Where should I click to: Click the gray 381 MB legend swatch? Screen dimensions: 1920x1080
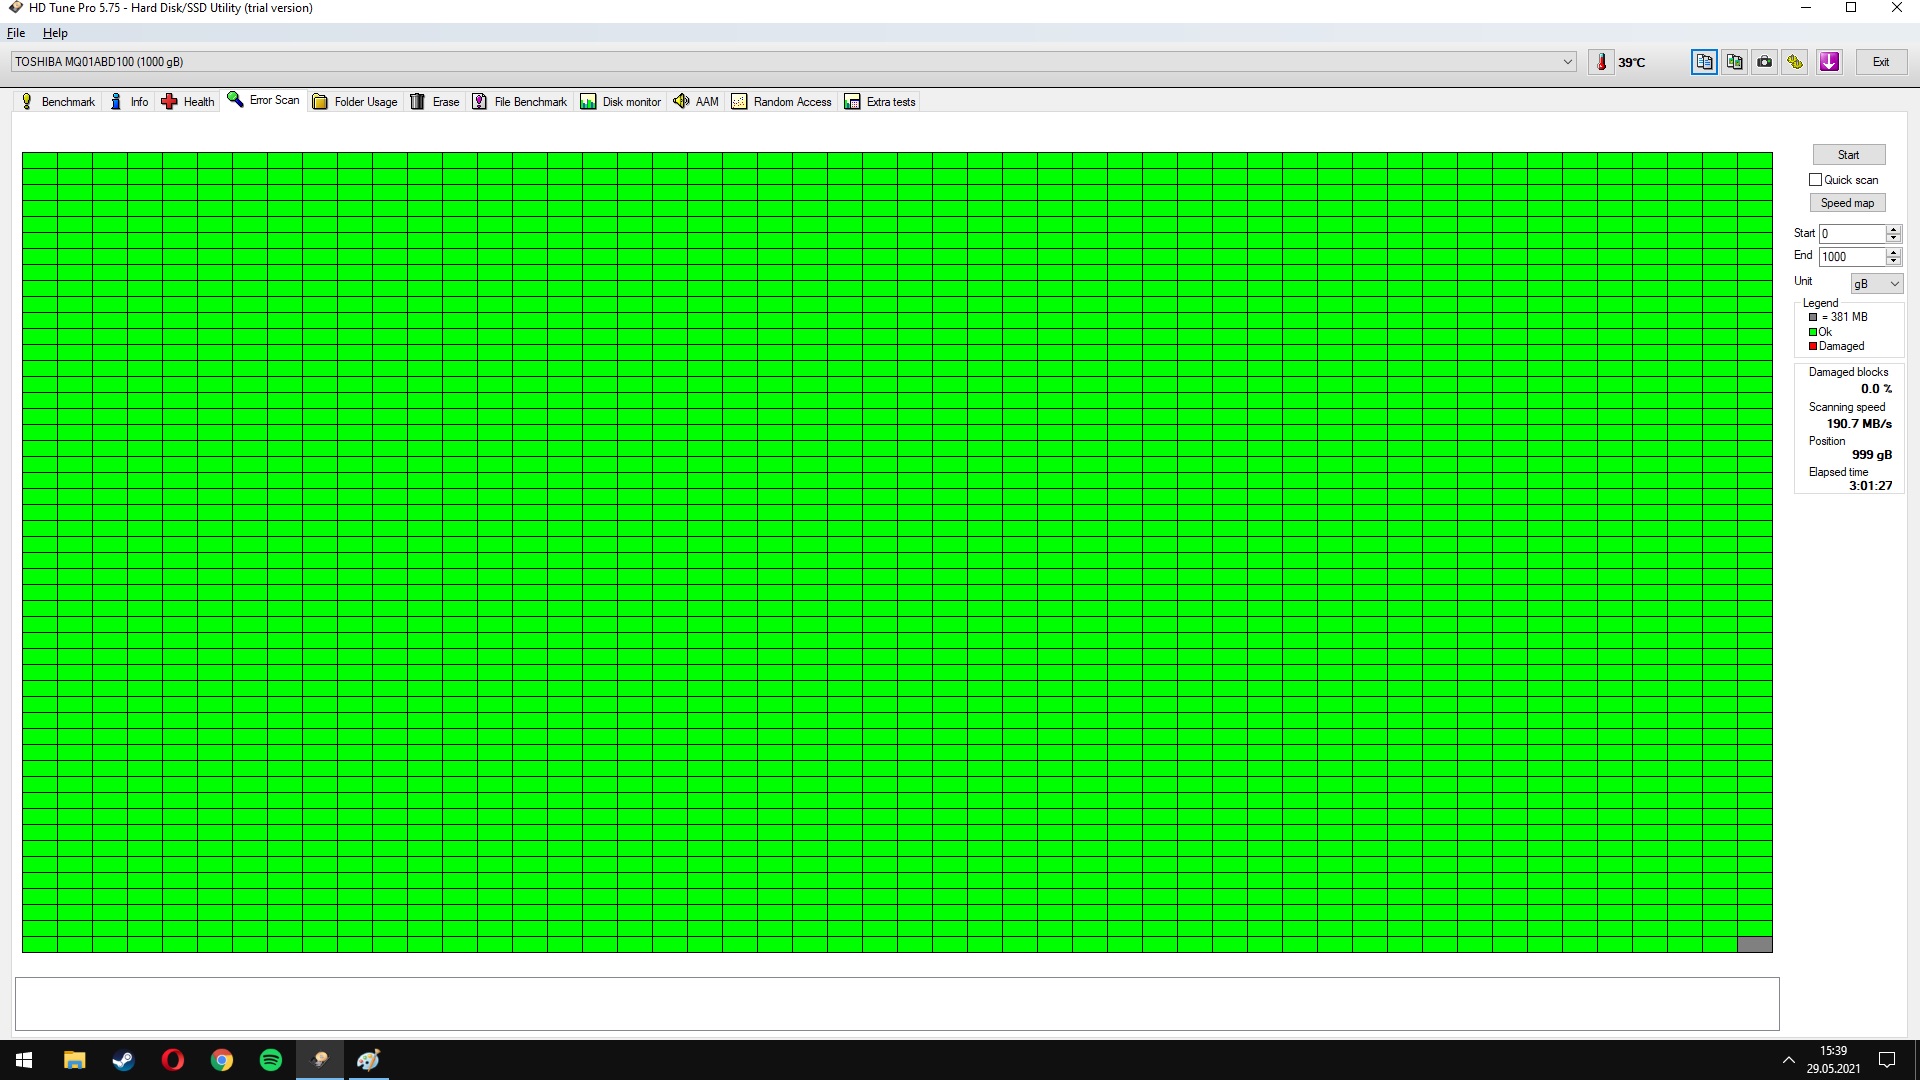[x=1813, y=318]
